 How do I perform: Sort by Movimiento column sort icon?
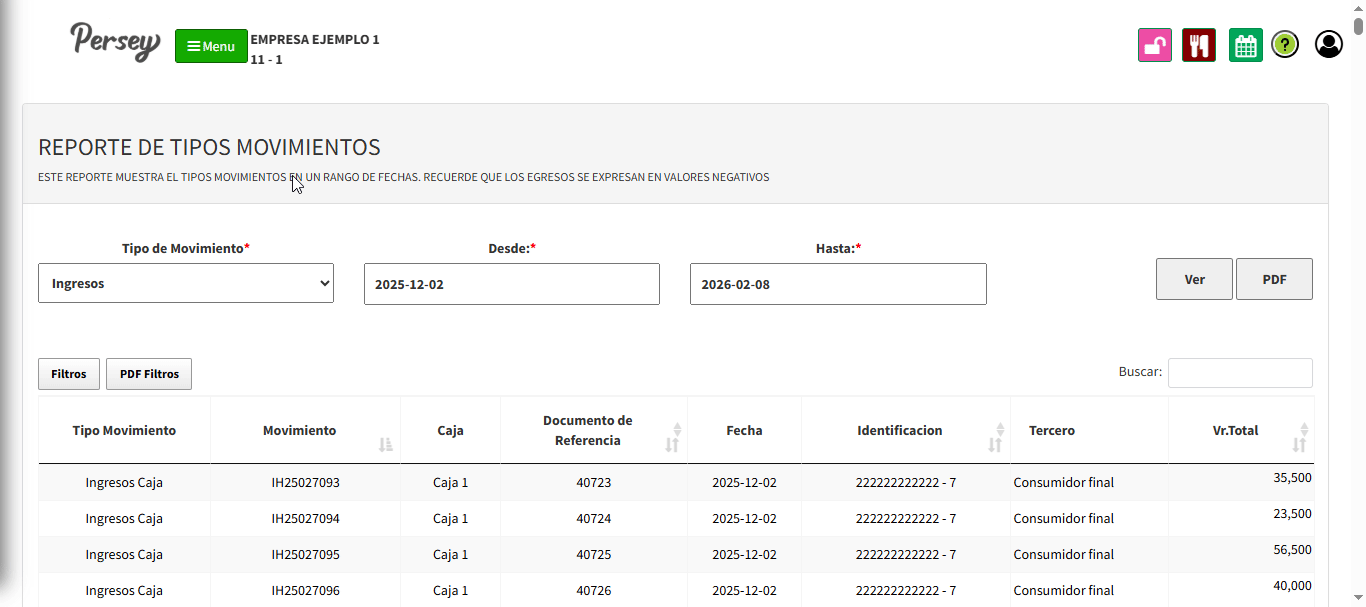coord(386,444)
